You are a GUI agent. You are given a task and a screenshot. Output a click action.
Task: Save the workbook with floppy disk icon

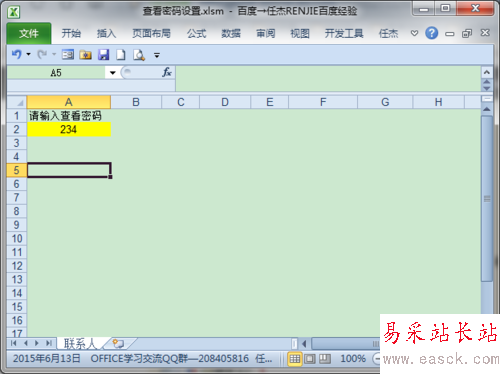click(103, 55)
